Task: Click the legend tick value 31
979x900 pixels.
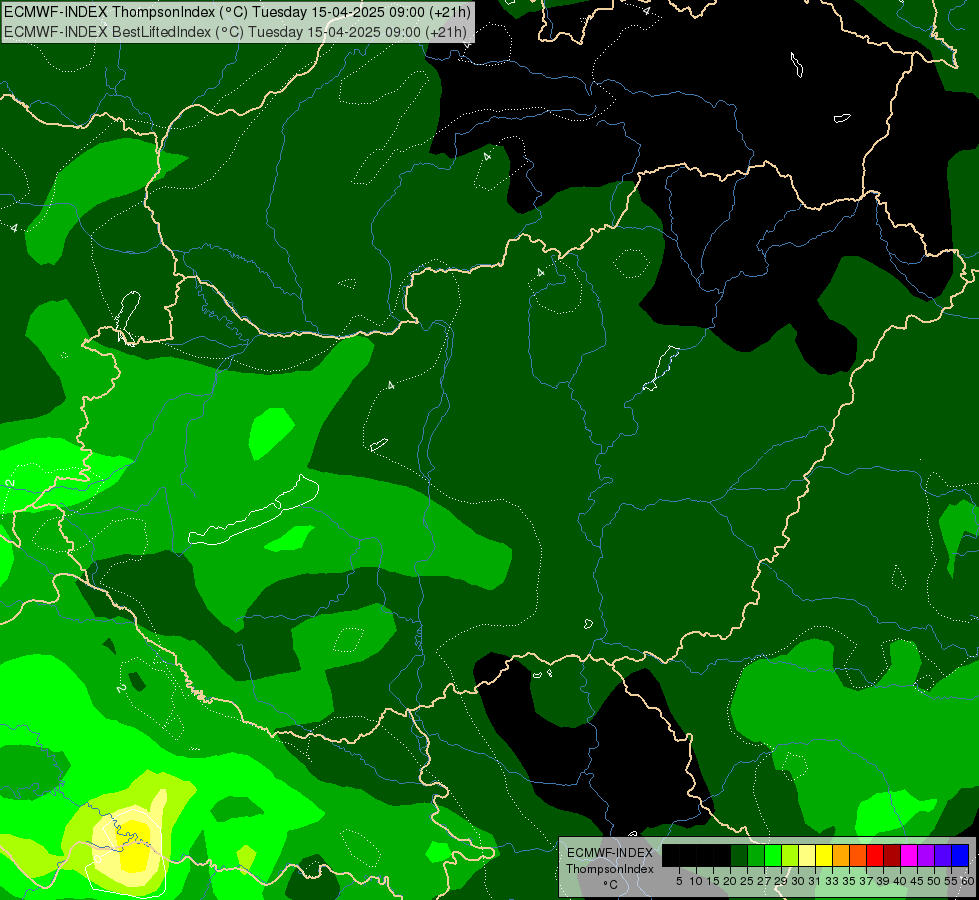Action: (815, 881)
